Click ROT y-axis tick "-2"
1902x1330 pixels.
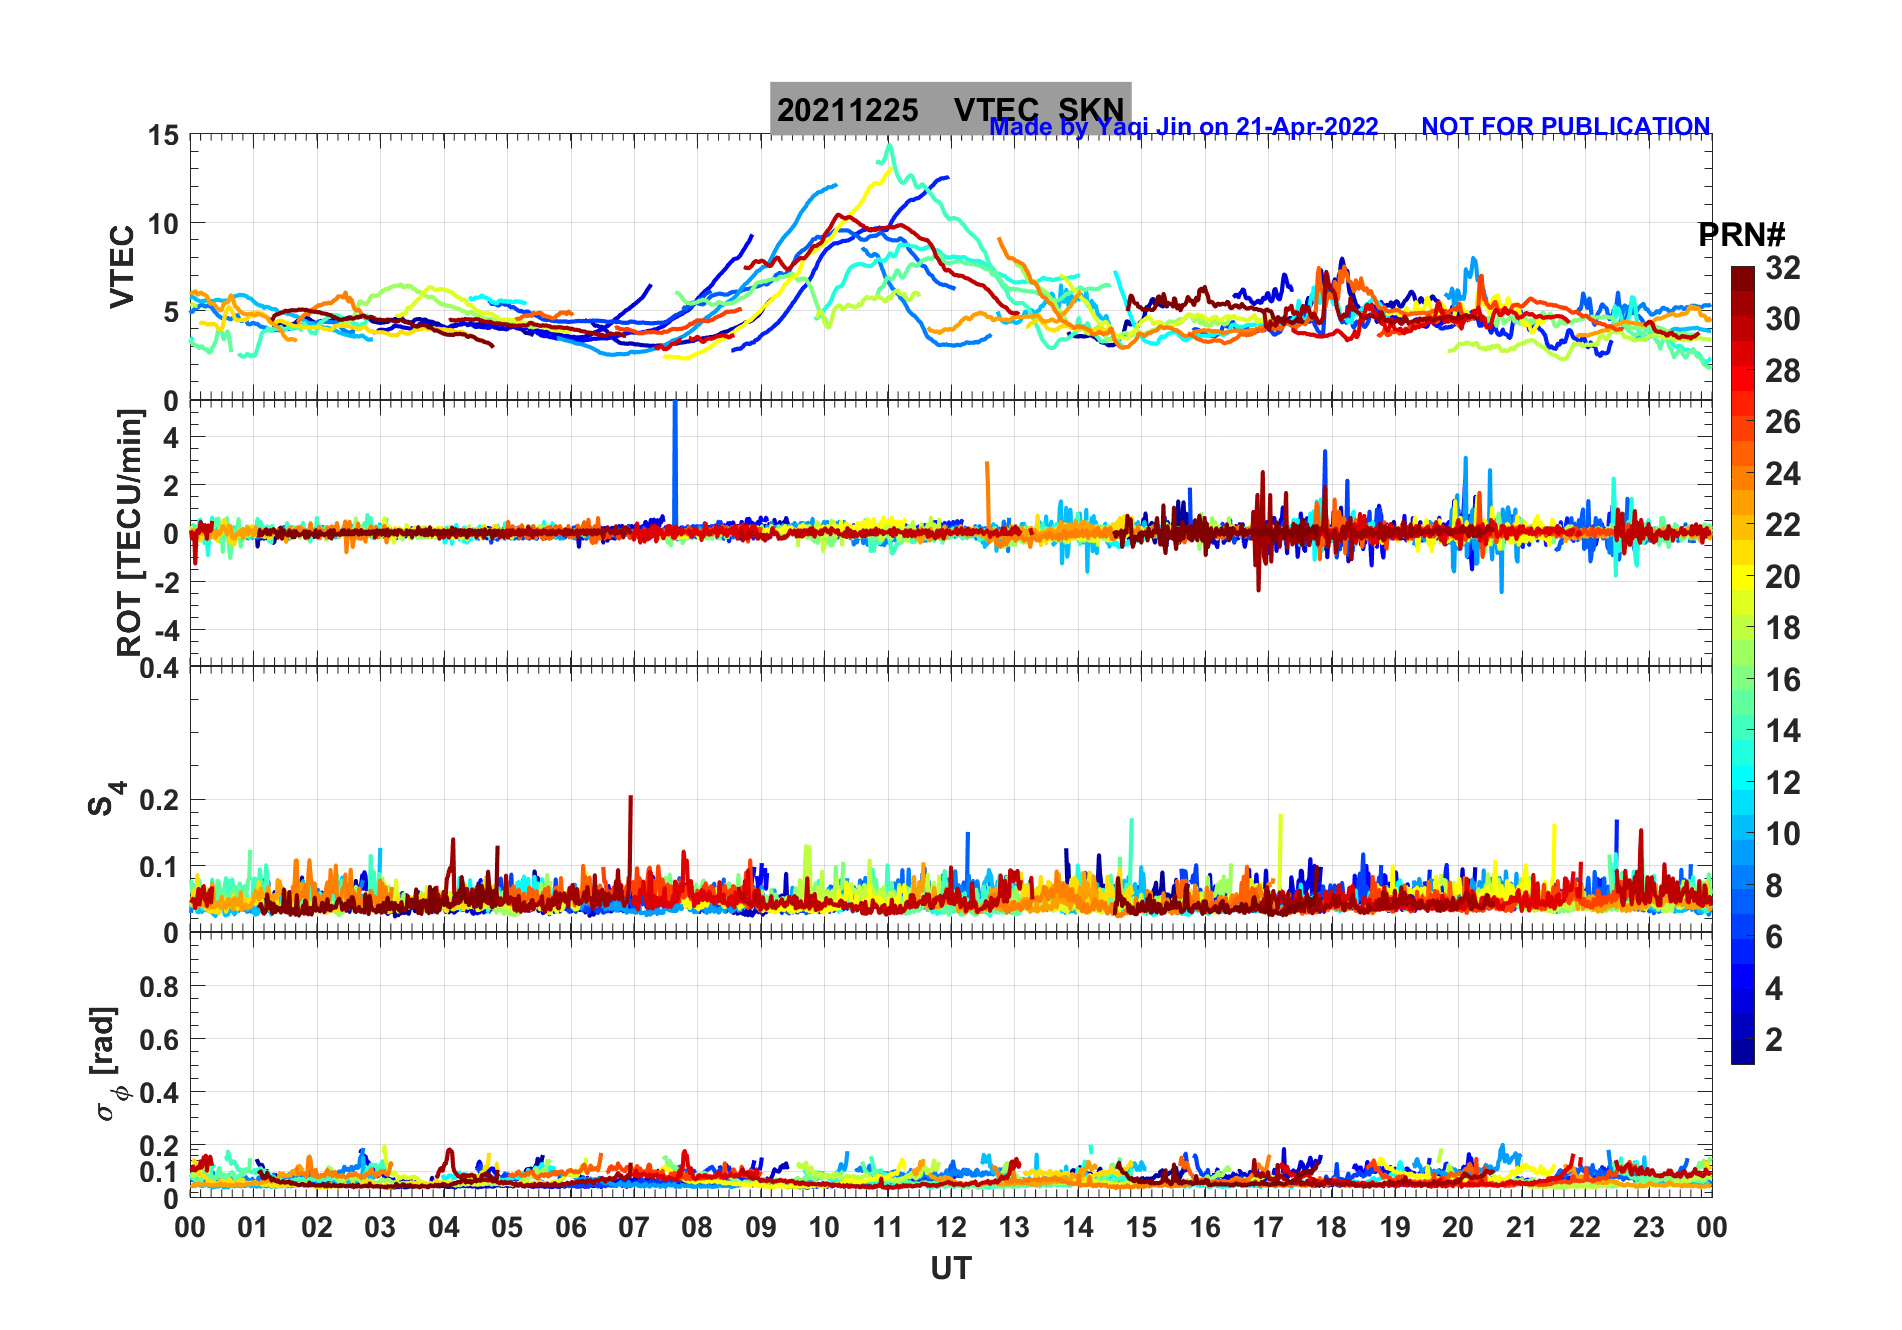(167, 582)
